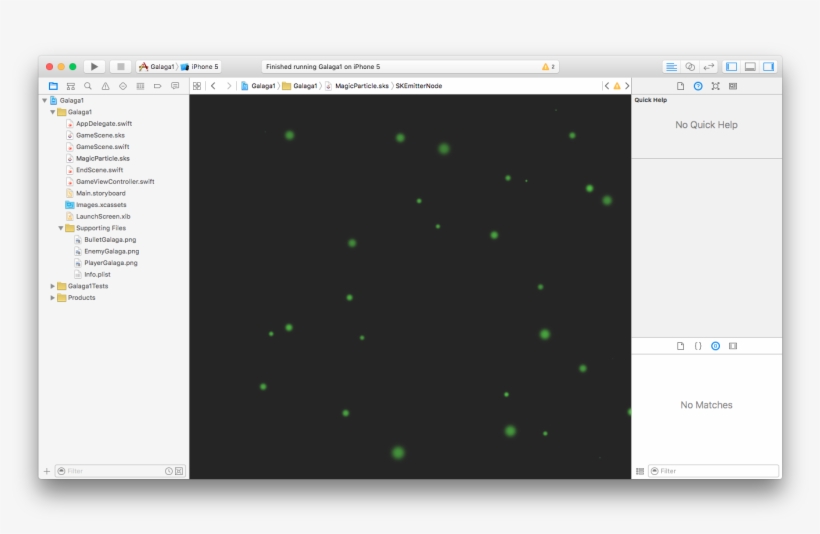
Task: Toggle the Debug area visibility
Action: 750,66
